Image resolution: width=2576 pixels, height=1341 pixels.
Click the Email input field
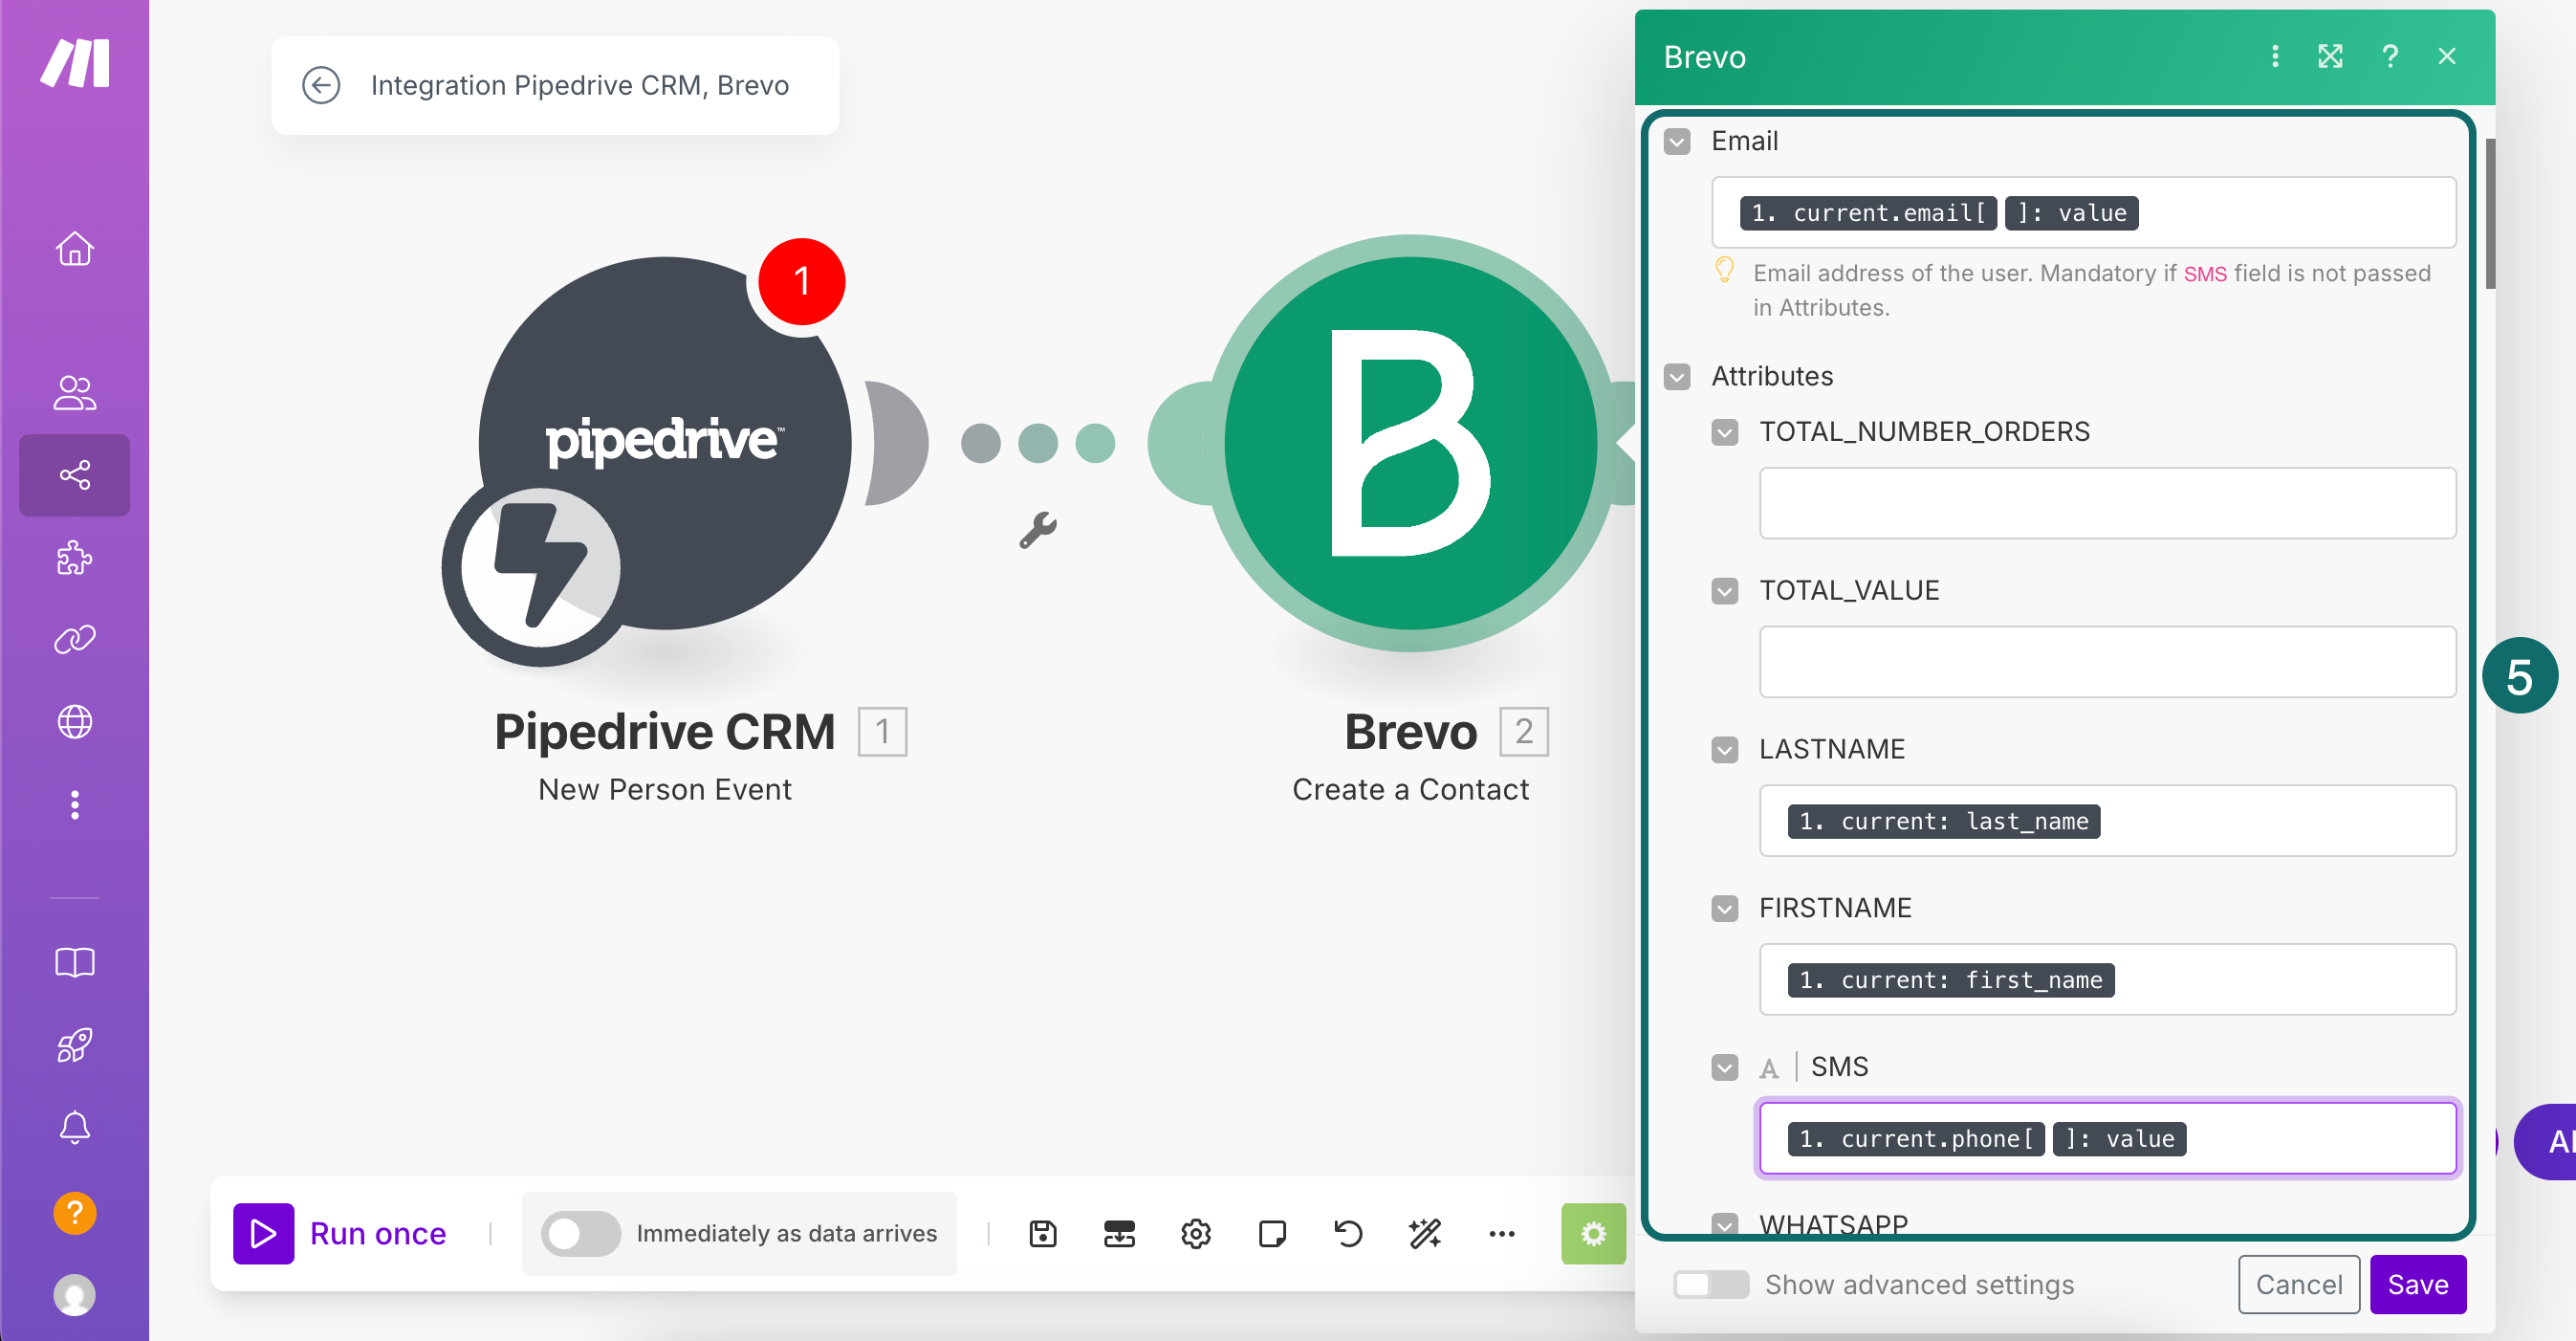point(2083,212)
